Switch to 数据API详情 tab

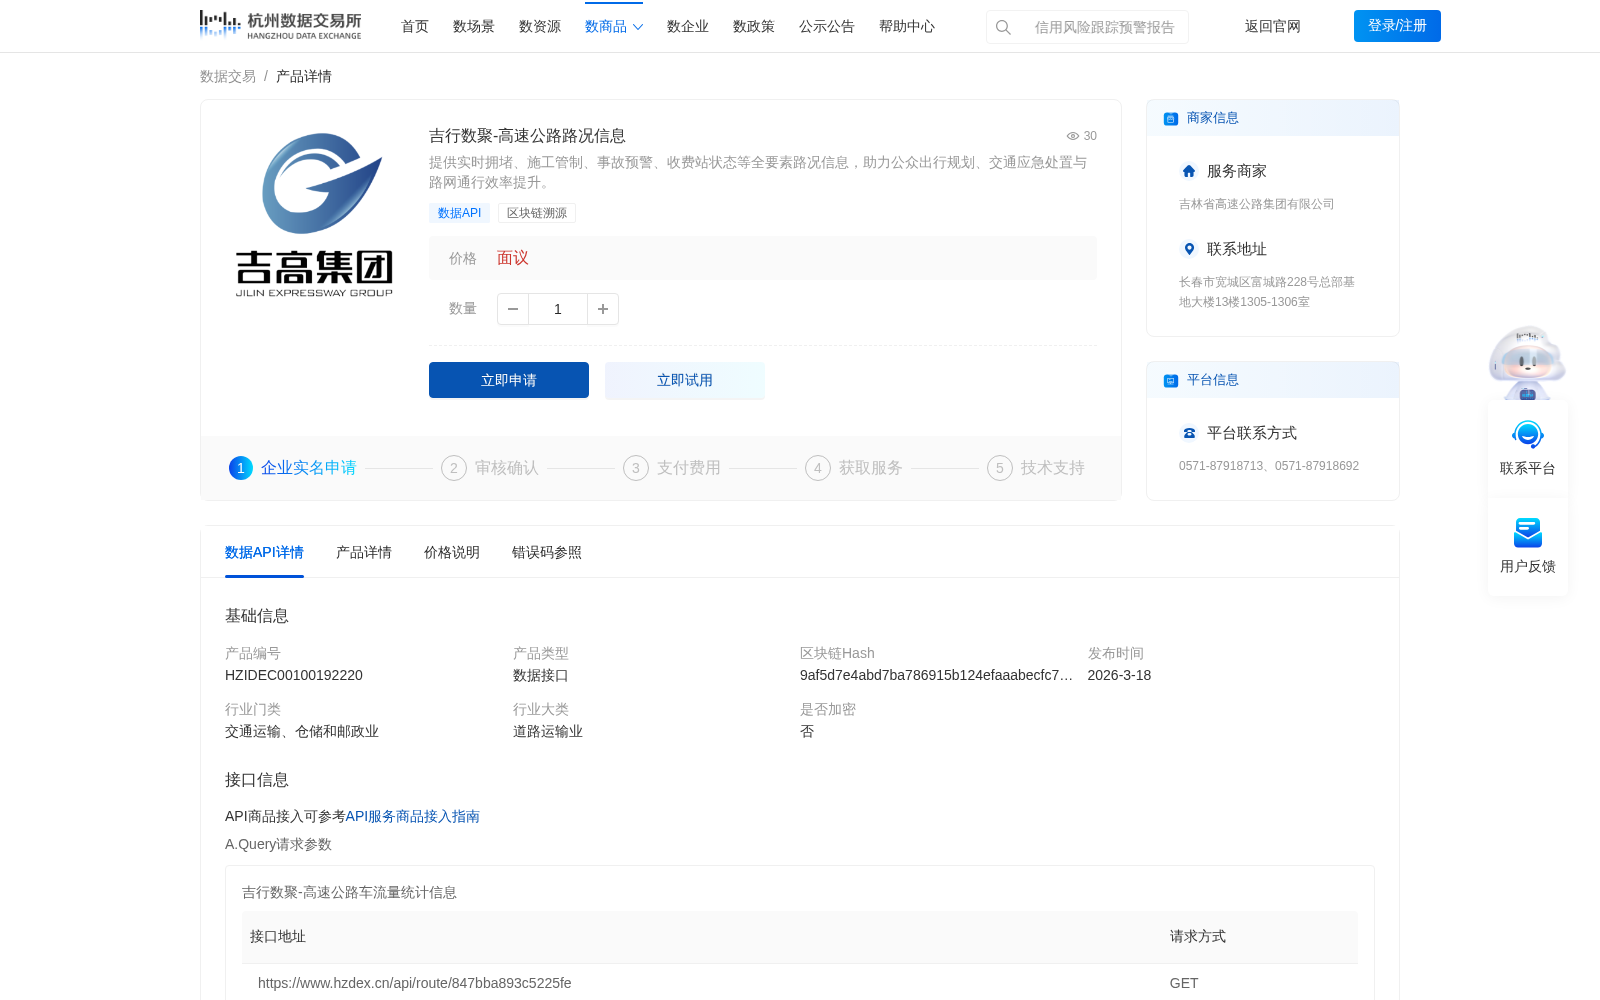pos(264,552)
